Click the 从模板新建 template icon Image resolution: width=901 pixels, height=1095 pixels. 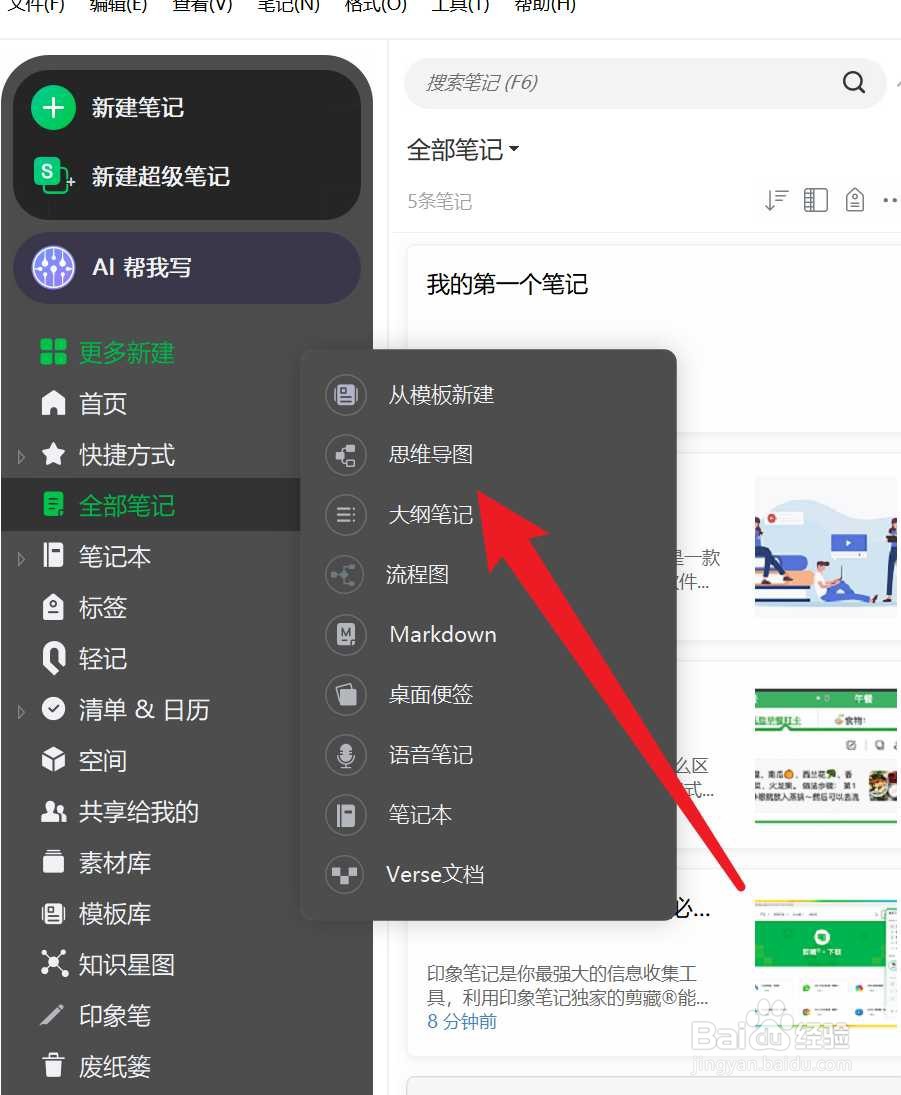346,395
